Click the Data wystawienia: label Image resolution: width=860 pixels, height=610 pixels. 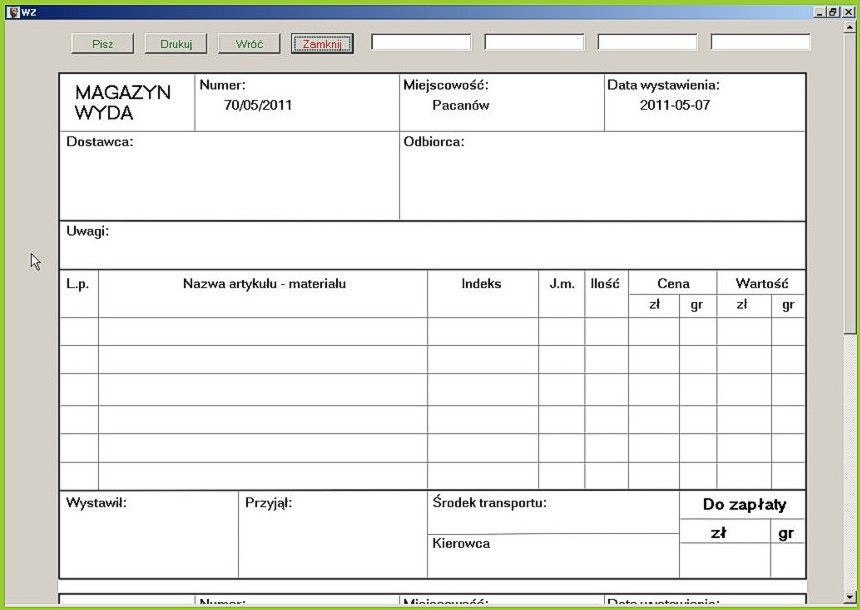tap(663, 85)
